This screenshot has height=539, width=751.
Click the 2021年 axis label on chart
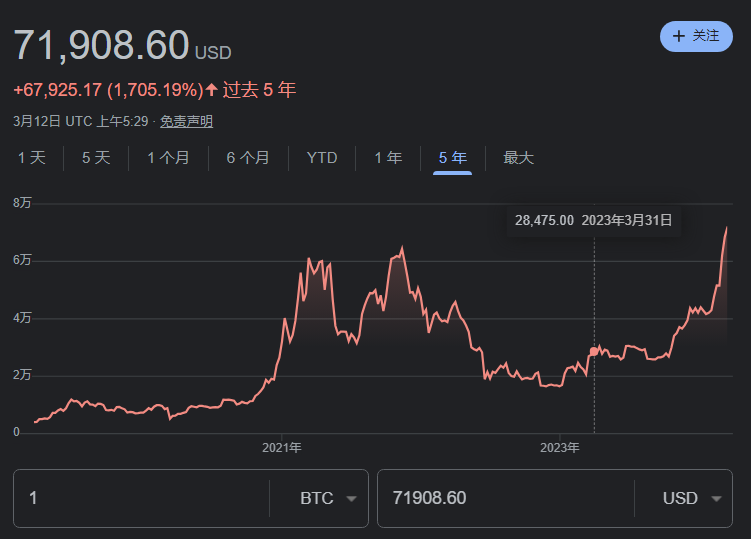tap(282, 447)
